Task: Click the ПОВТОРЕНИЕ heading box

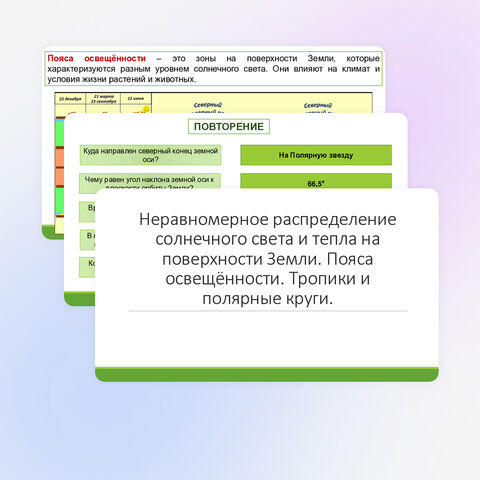Action: pos(229,127)
